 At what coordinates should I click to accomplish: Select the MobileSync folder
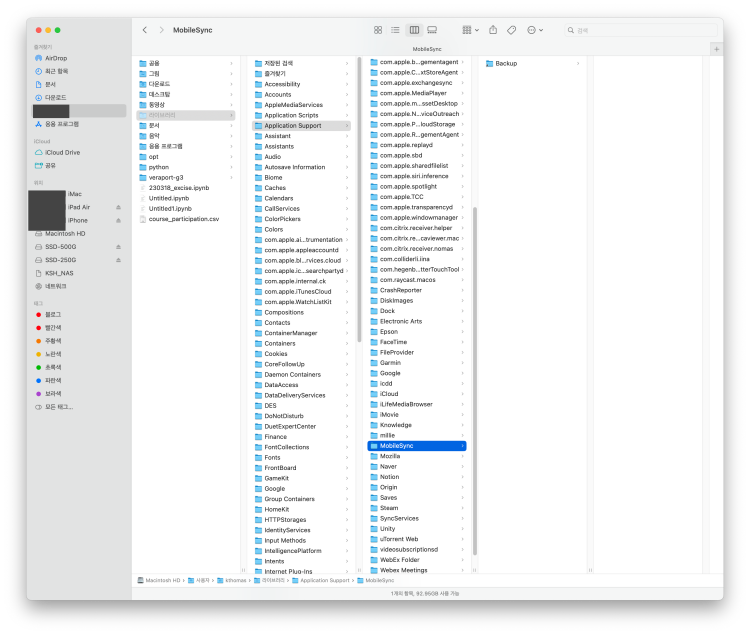coord(417,446)
